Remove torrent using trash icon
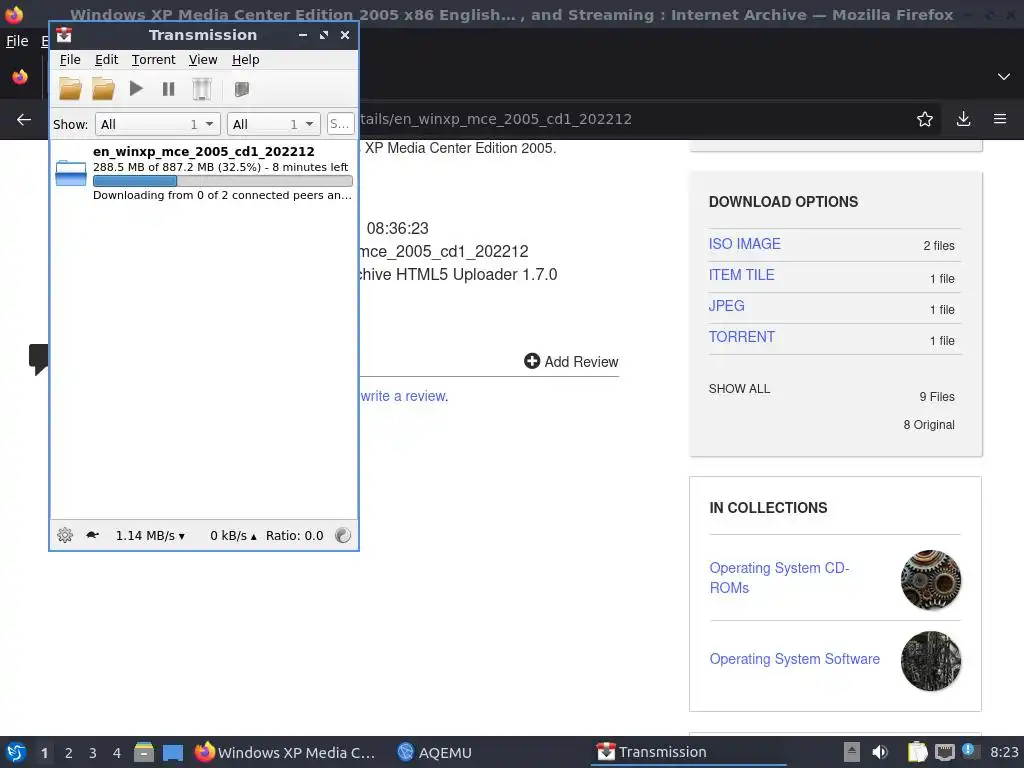Viewport: 1024px width, 768px height. click(x=202, y=89)
